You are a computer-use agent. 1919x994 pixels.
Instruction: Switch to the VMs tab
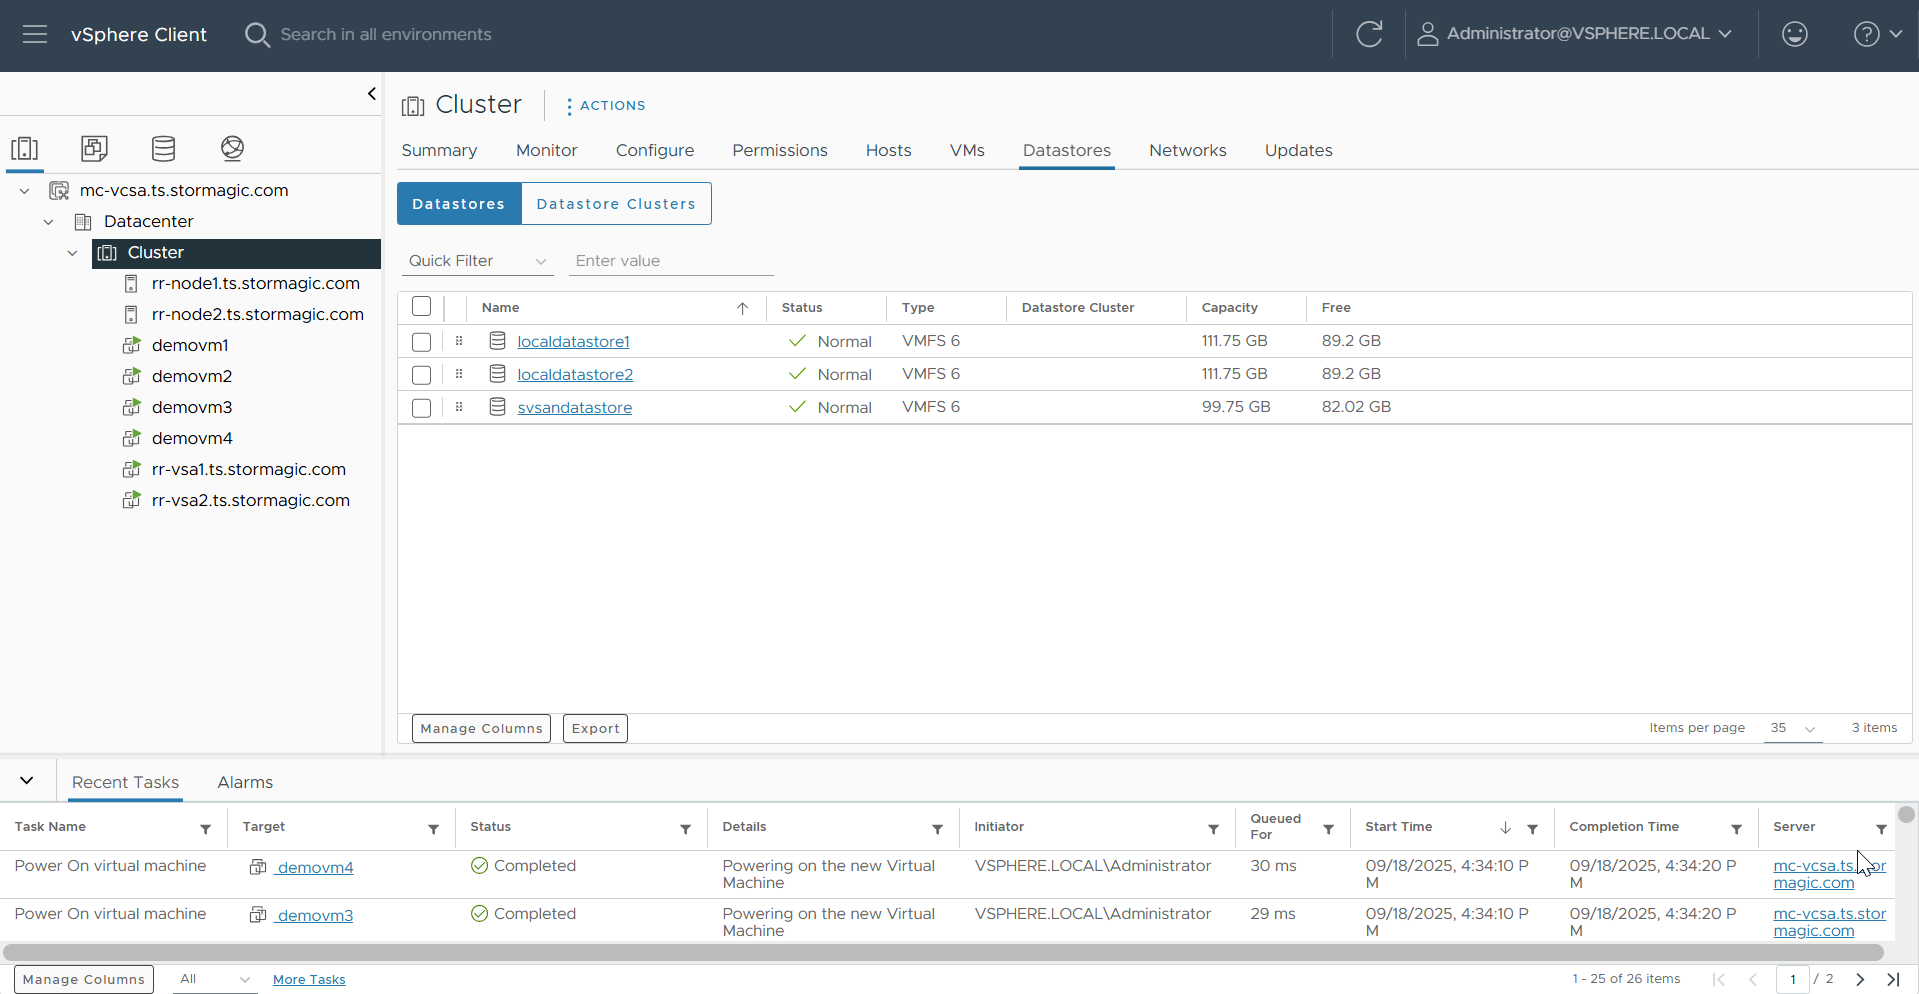pyautogui.click(x=967, y=150)
